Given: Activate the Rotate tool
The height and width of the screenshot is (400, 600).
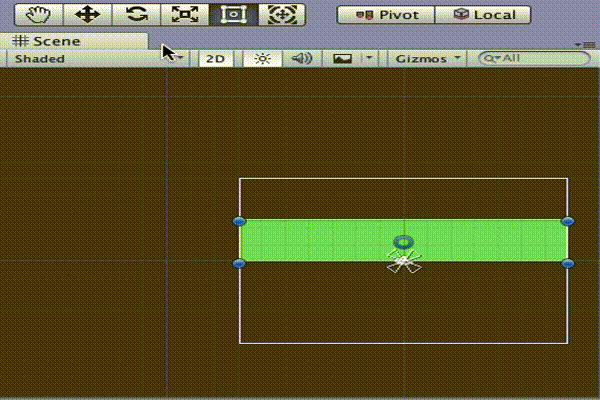Looking at the screenshot, I should pyautogui.click(x=137, y=15).
